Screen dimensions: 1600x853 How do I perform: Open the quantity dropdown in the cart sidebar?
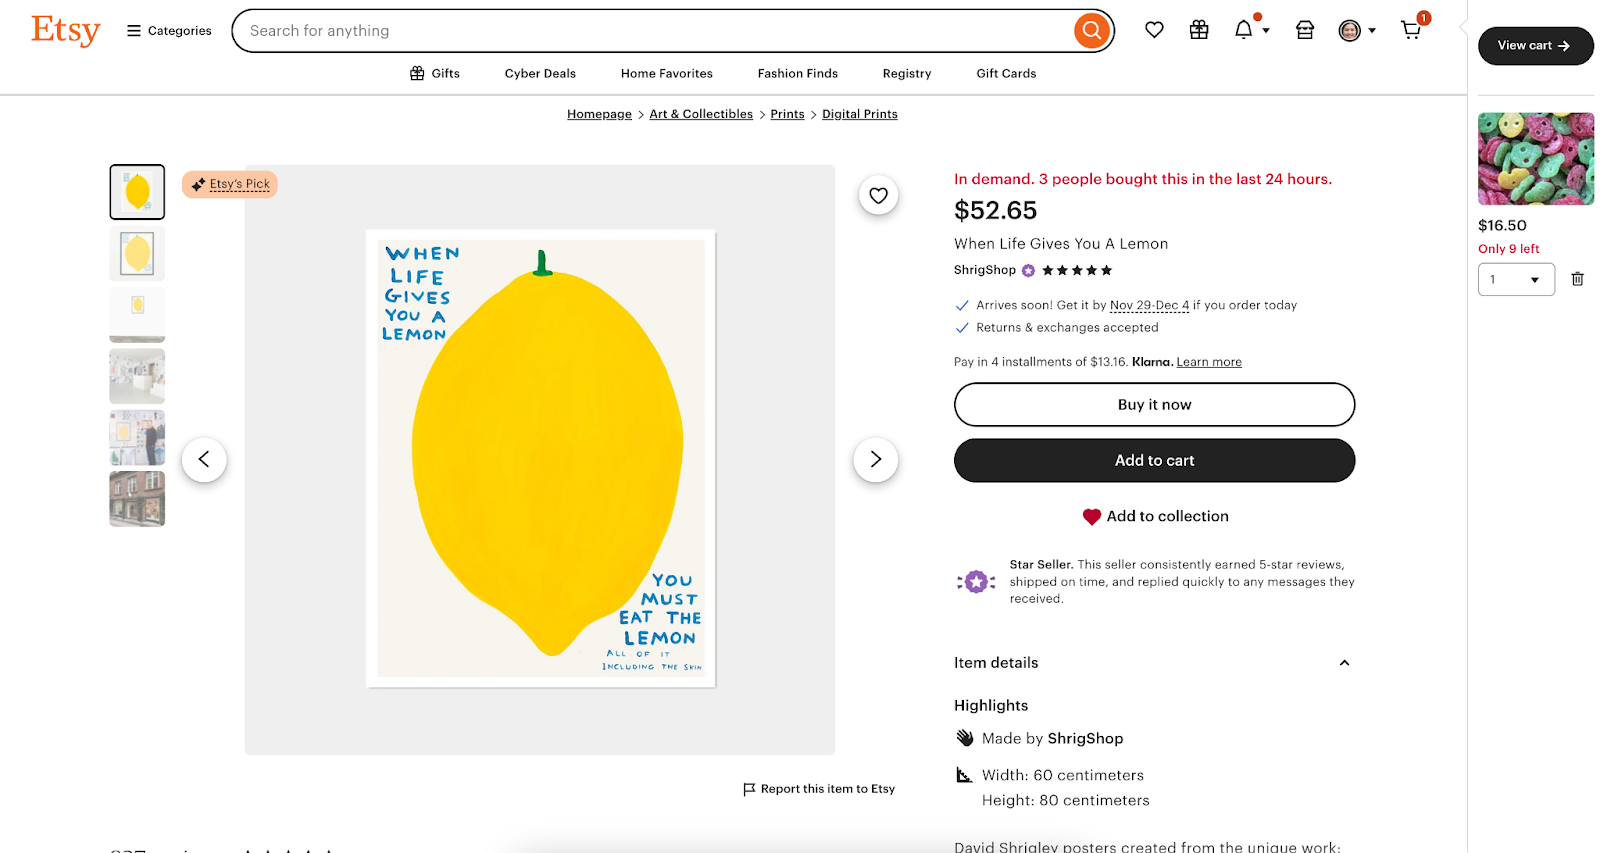click(1516, 279)
